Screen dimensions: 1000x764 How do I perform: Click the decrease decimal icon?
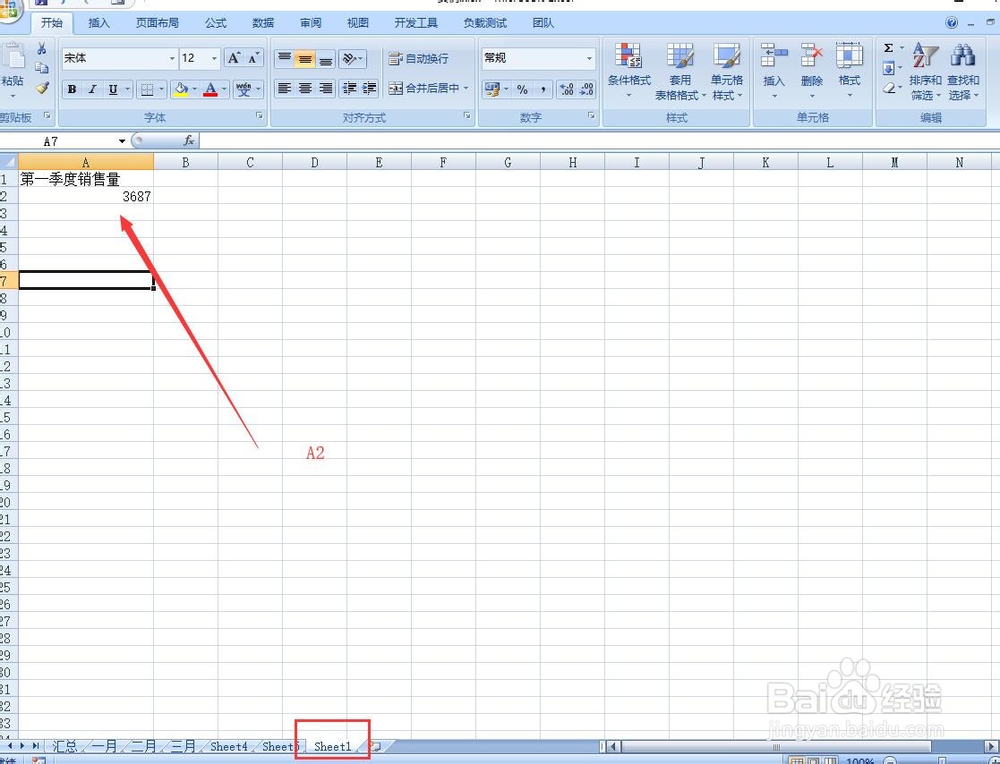587,89
